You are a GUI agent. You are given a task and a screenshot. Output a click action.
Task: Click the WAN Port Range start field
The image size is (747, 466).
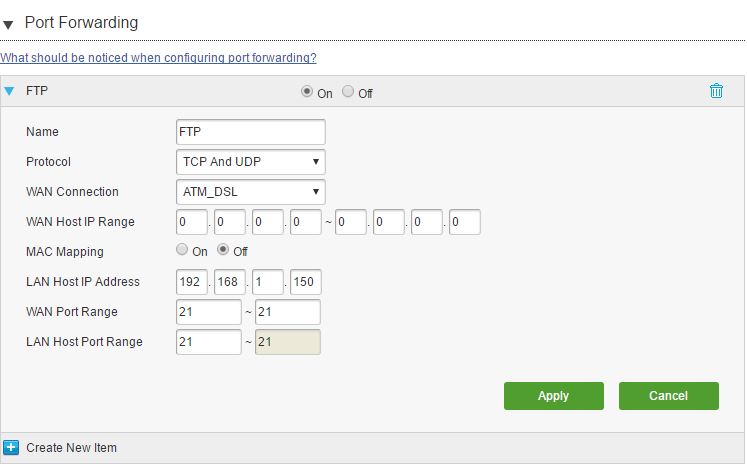pos(209,312)
